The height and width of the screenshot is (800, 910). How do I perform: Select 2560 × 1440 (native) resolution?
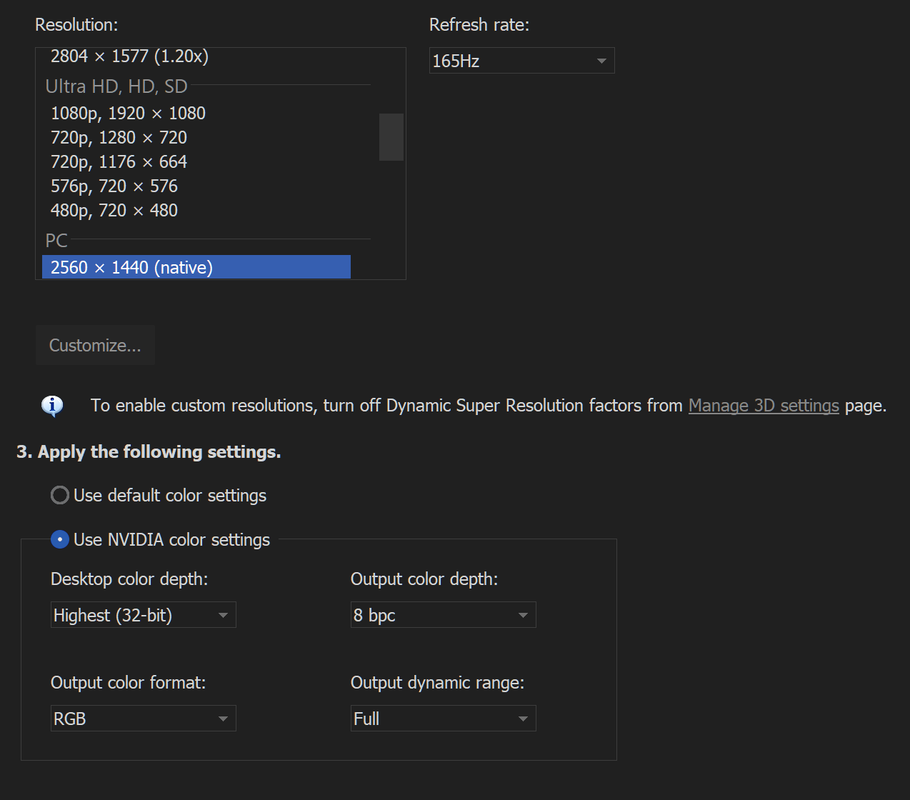196,267
